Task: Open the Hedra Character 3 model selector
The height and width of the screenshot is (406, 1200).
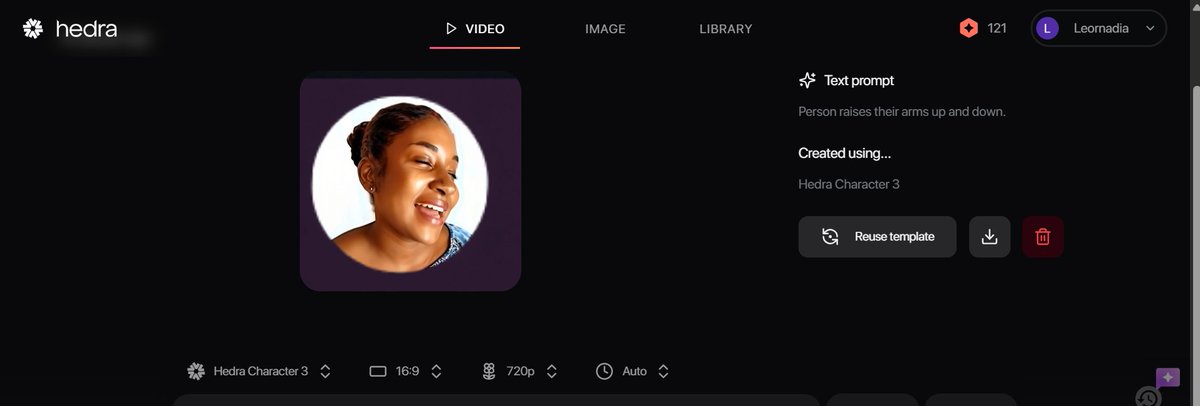Action: (259, 371)
